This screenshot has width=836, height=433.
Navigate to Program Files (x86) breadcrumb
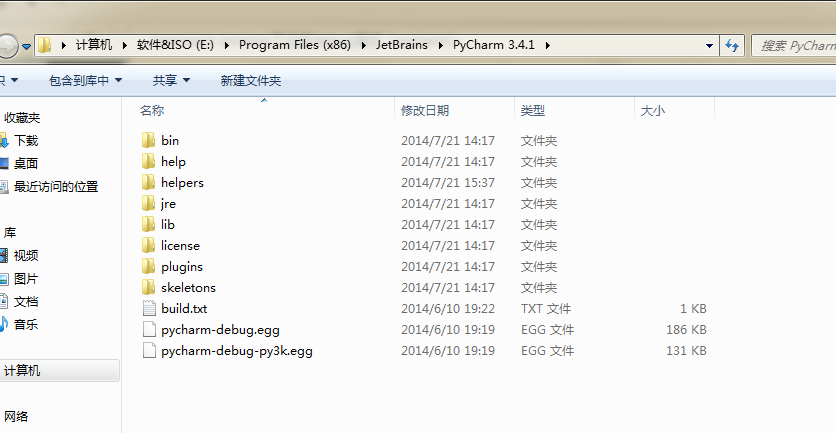point(295,45)
